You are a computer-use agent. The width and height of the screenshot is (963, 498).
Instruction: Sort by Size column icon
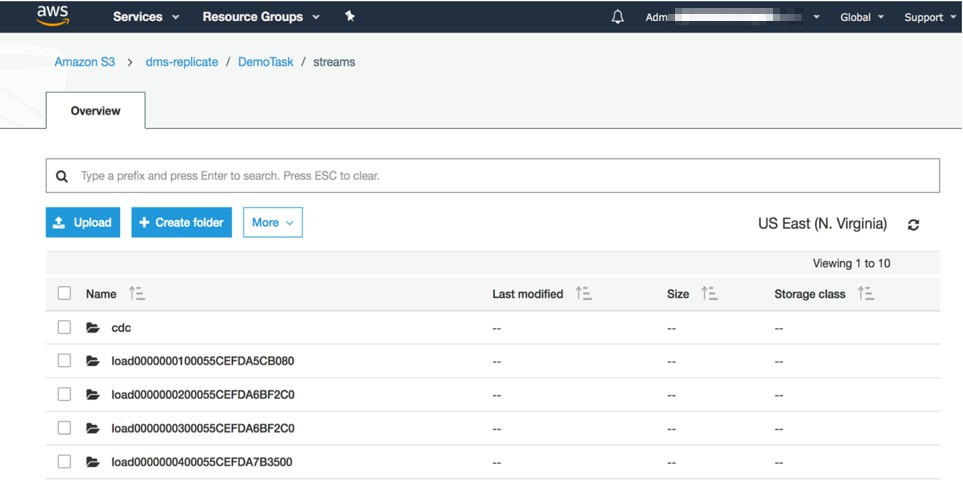709,294
